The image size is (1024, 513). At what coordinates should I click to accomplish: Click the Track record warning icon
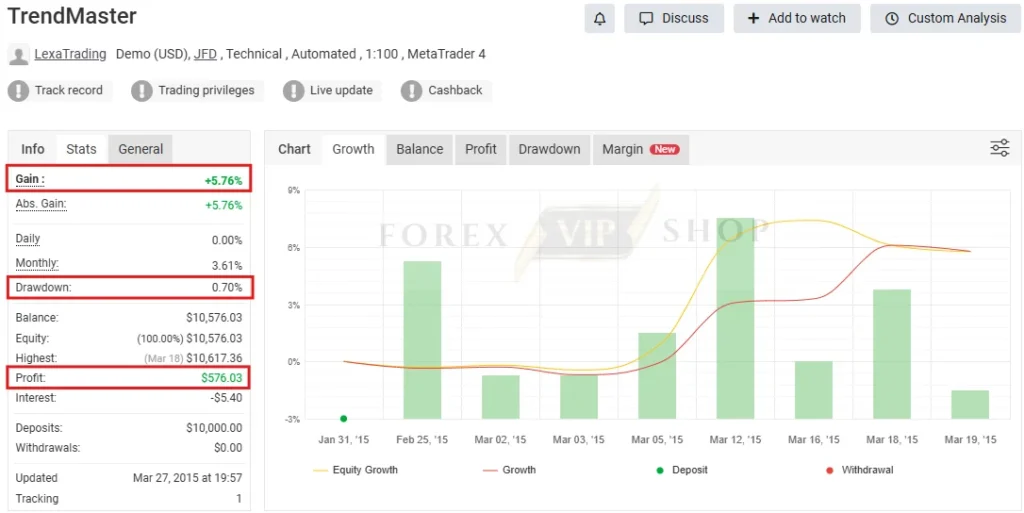[x=18, y=91]
